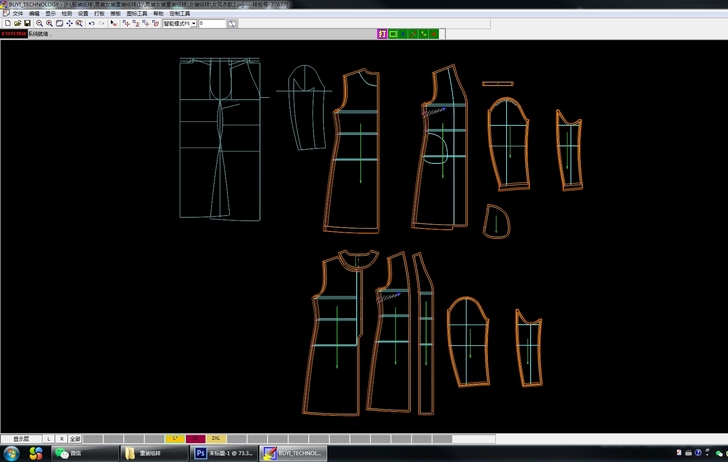Image resolution: width=728 pixels, height=462 pixels.
Task: Click the blue help tray icon
Action: pos(698,453)
